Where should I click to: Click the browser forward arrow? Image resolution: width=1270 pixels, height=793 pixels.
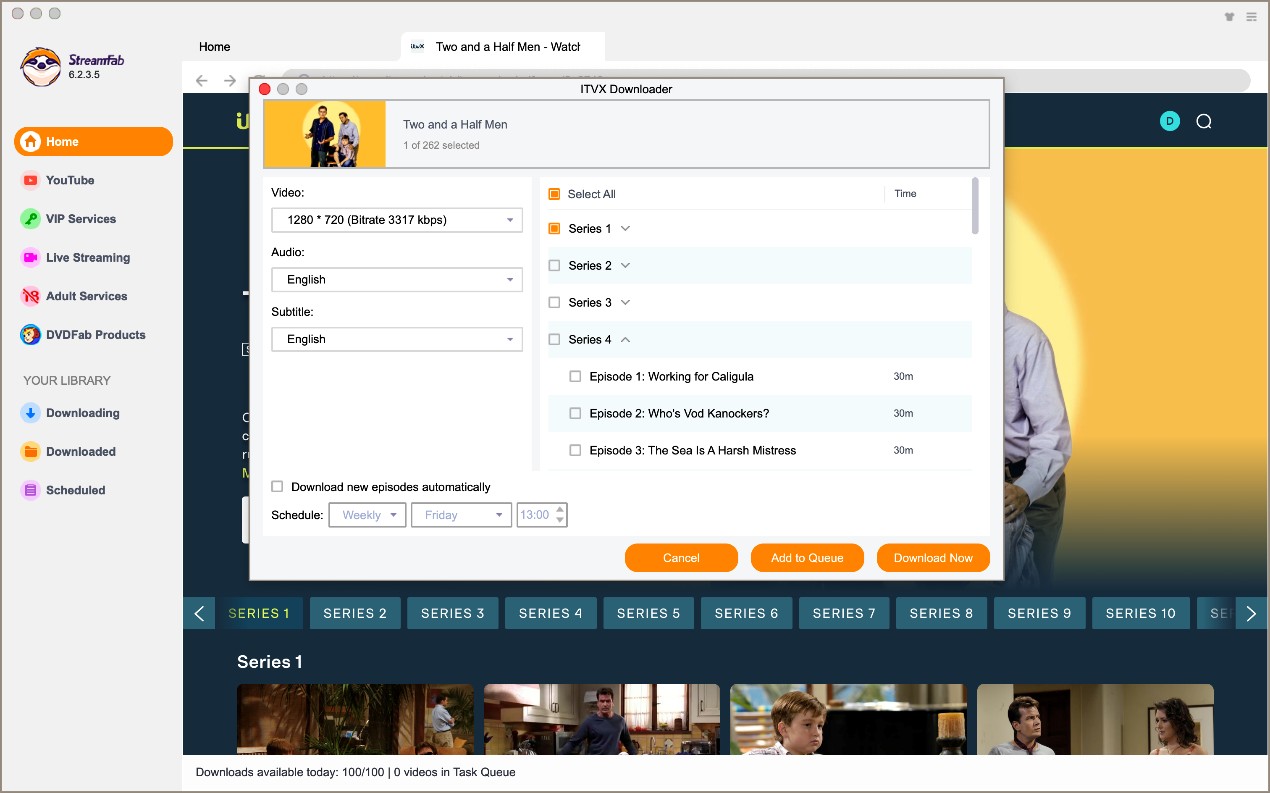(x=230, y=81)
